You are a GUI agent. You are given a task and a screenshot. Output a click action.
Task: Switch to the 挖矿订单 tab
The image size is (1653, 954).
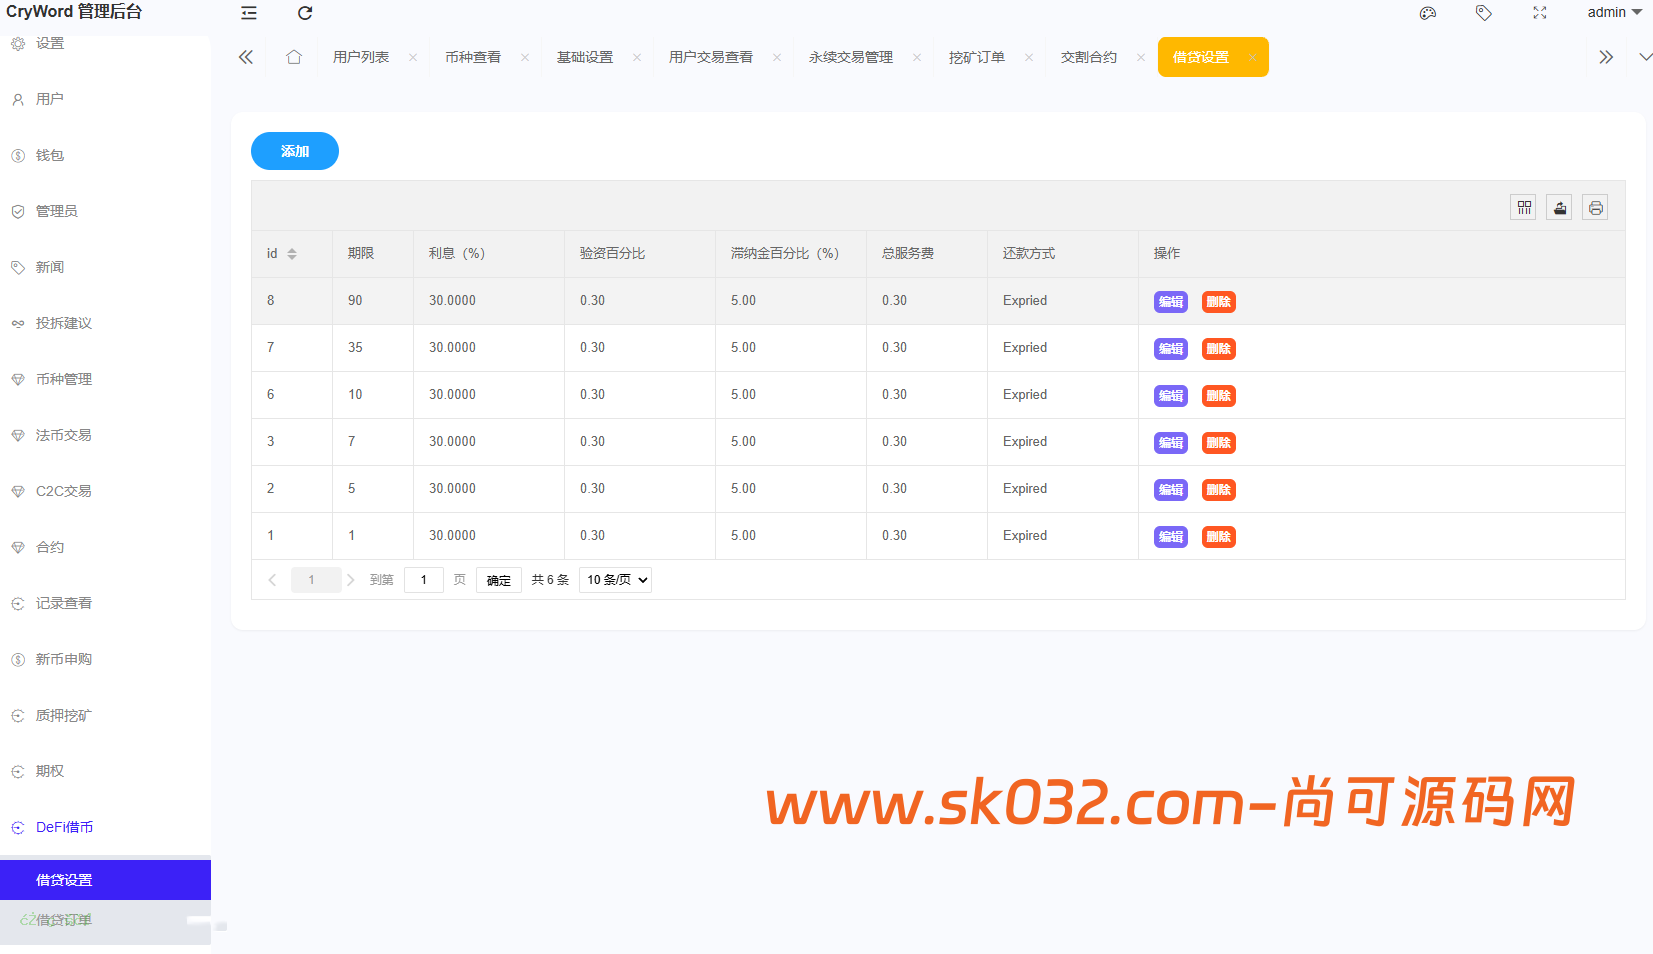[x=977, y=57]
